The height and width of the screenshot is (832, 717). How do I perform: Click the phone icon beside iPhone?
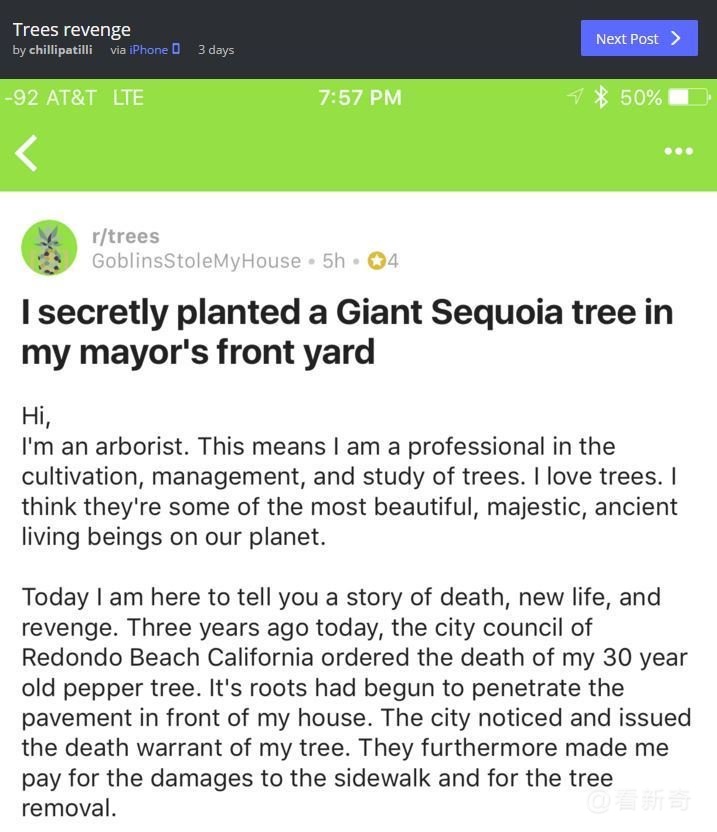click(x=176, y=49)
